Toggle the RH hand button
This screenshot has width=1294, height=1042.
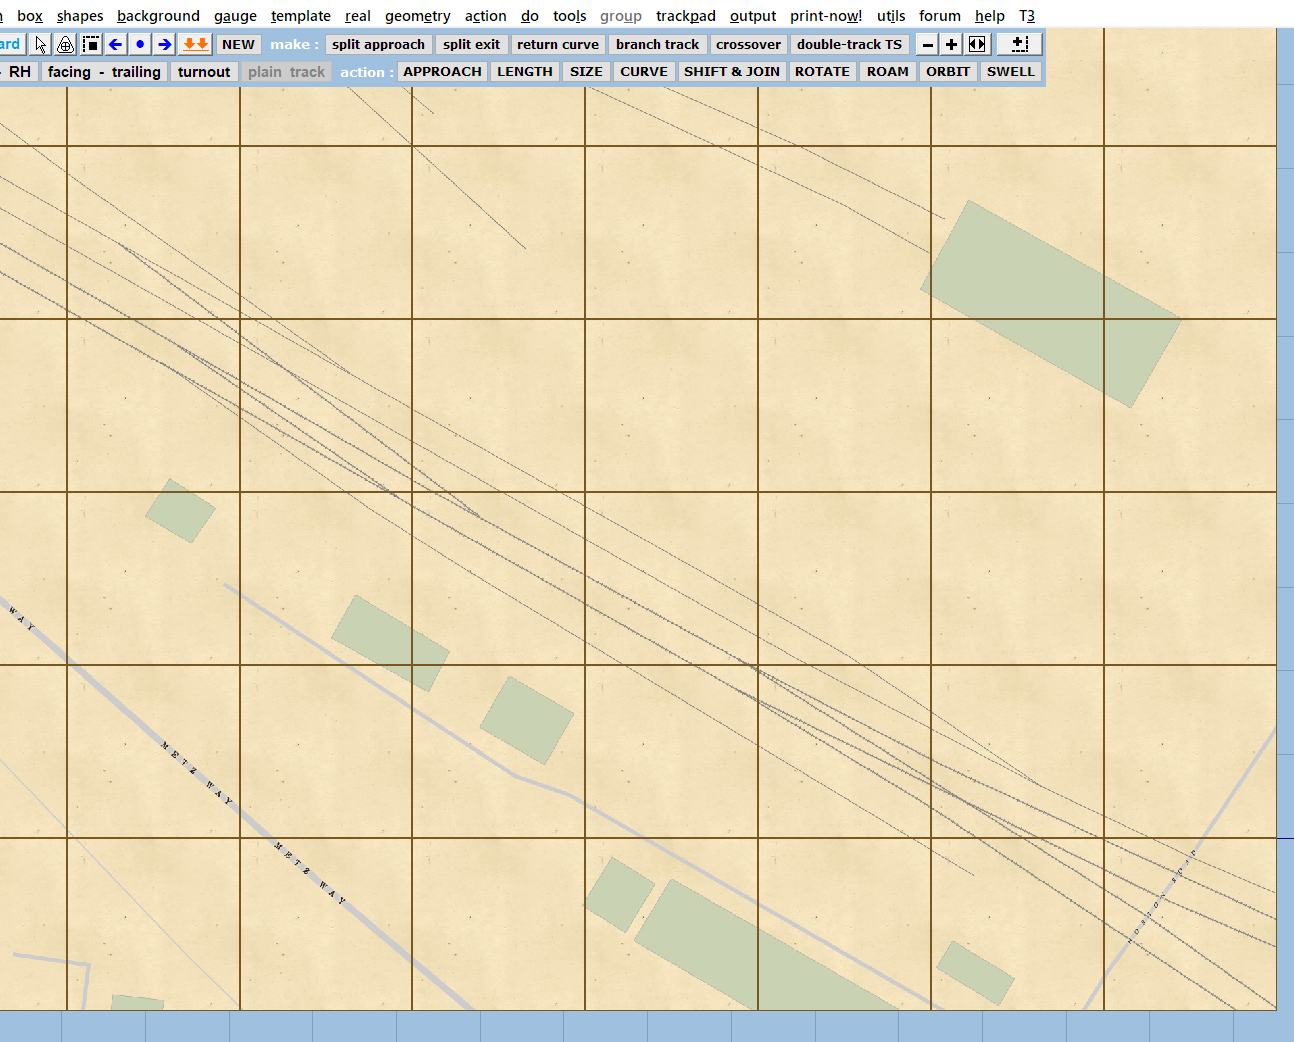pyautogui.click(x=20, y=72)
